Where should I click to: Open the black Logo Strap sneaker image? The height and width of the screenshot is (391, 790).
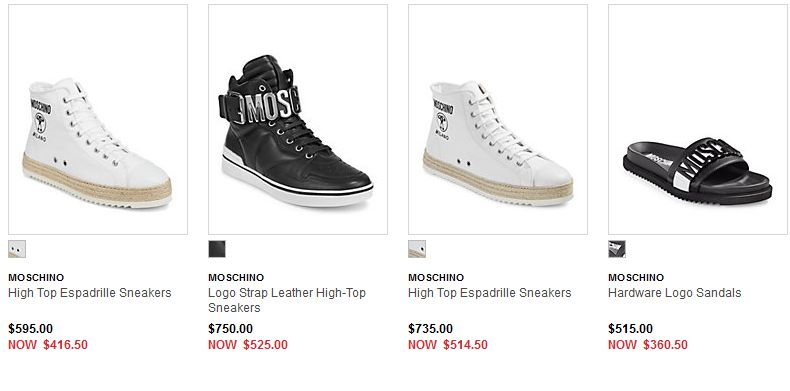pos(298,119)
